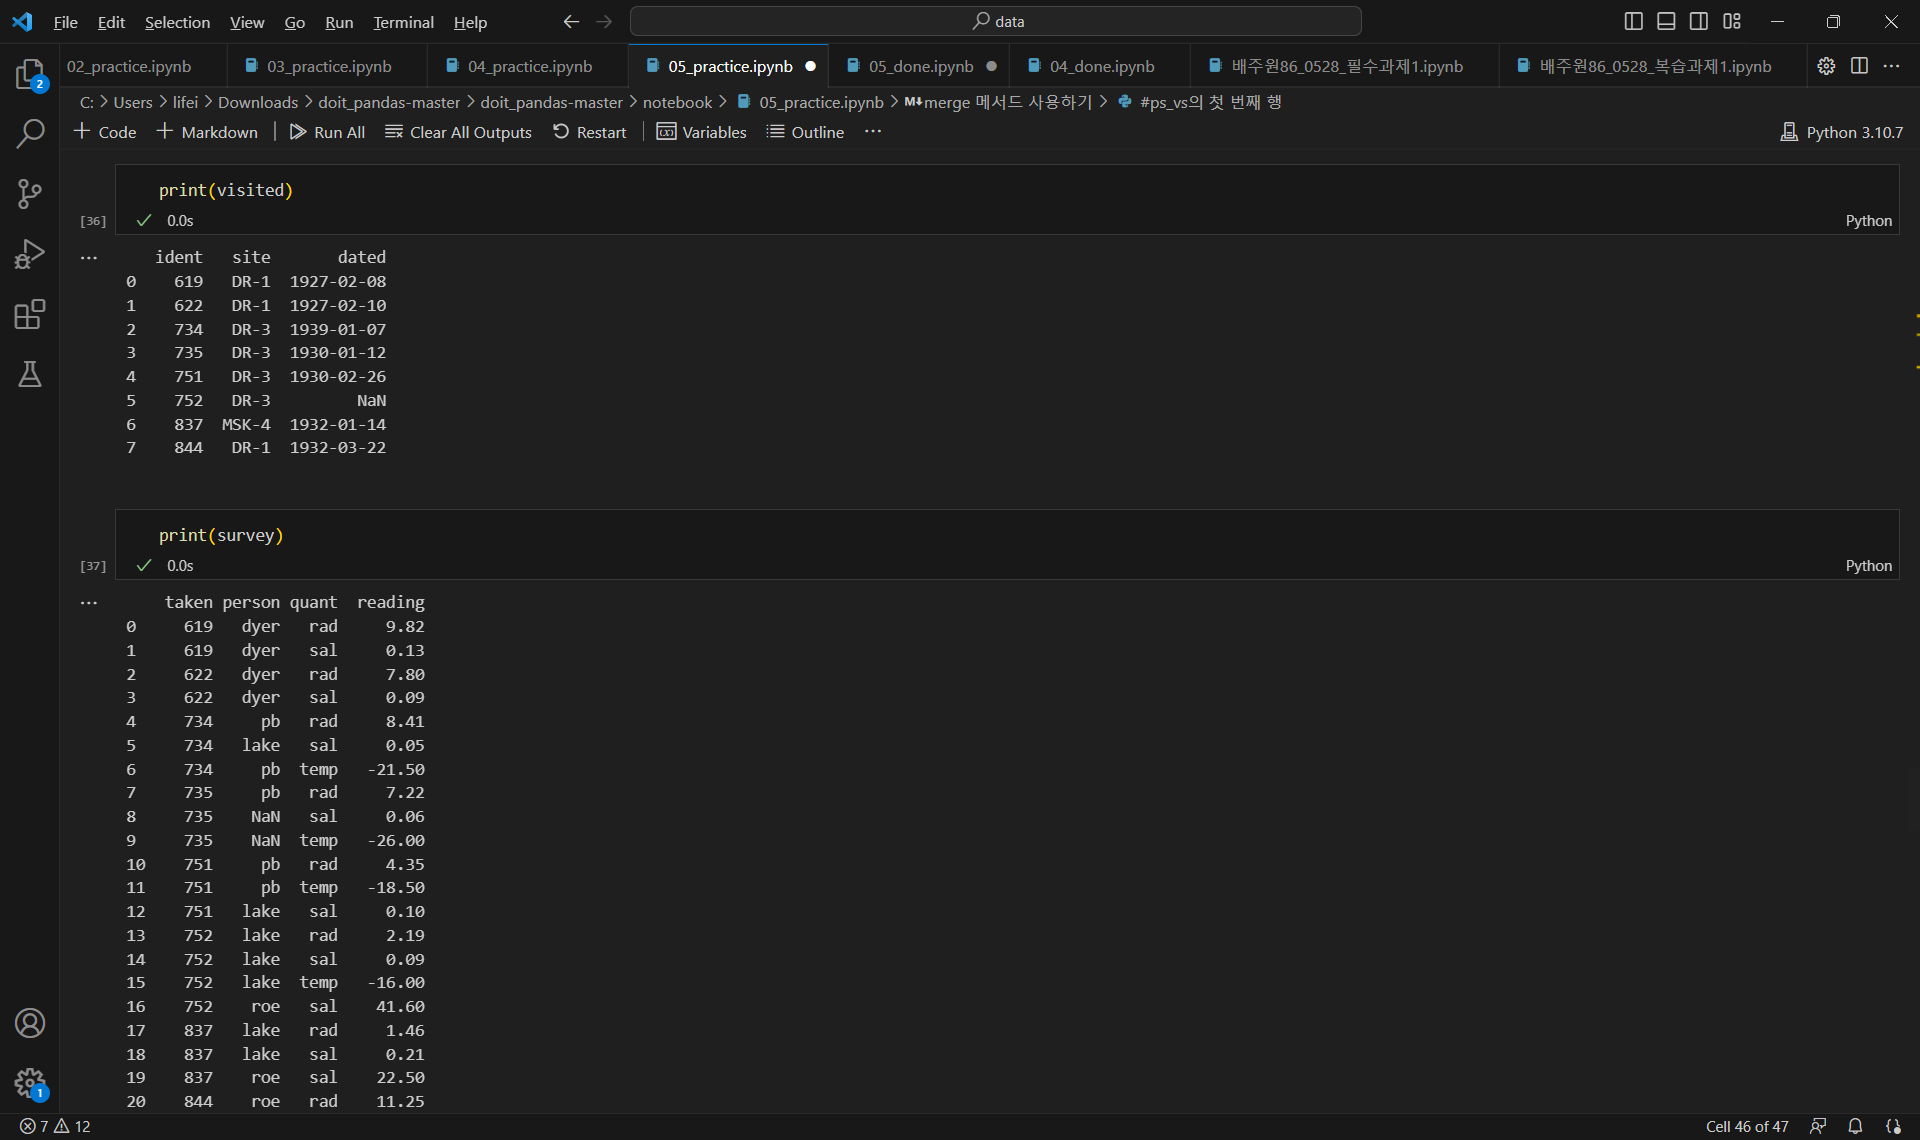Toggle Secondary Side Bar layout button
Screen dimensions: 1920x1140
(x=1699, y=21)
